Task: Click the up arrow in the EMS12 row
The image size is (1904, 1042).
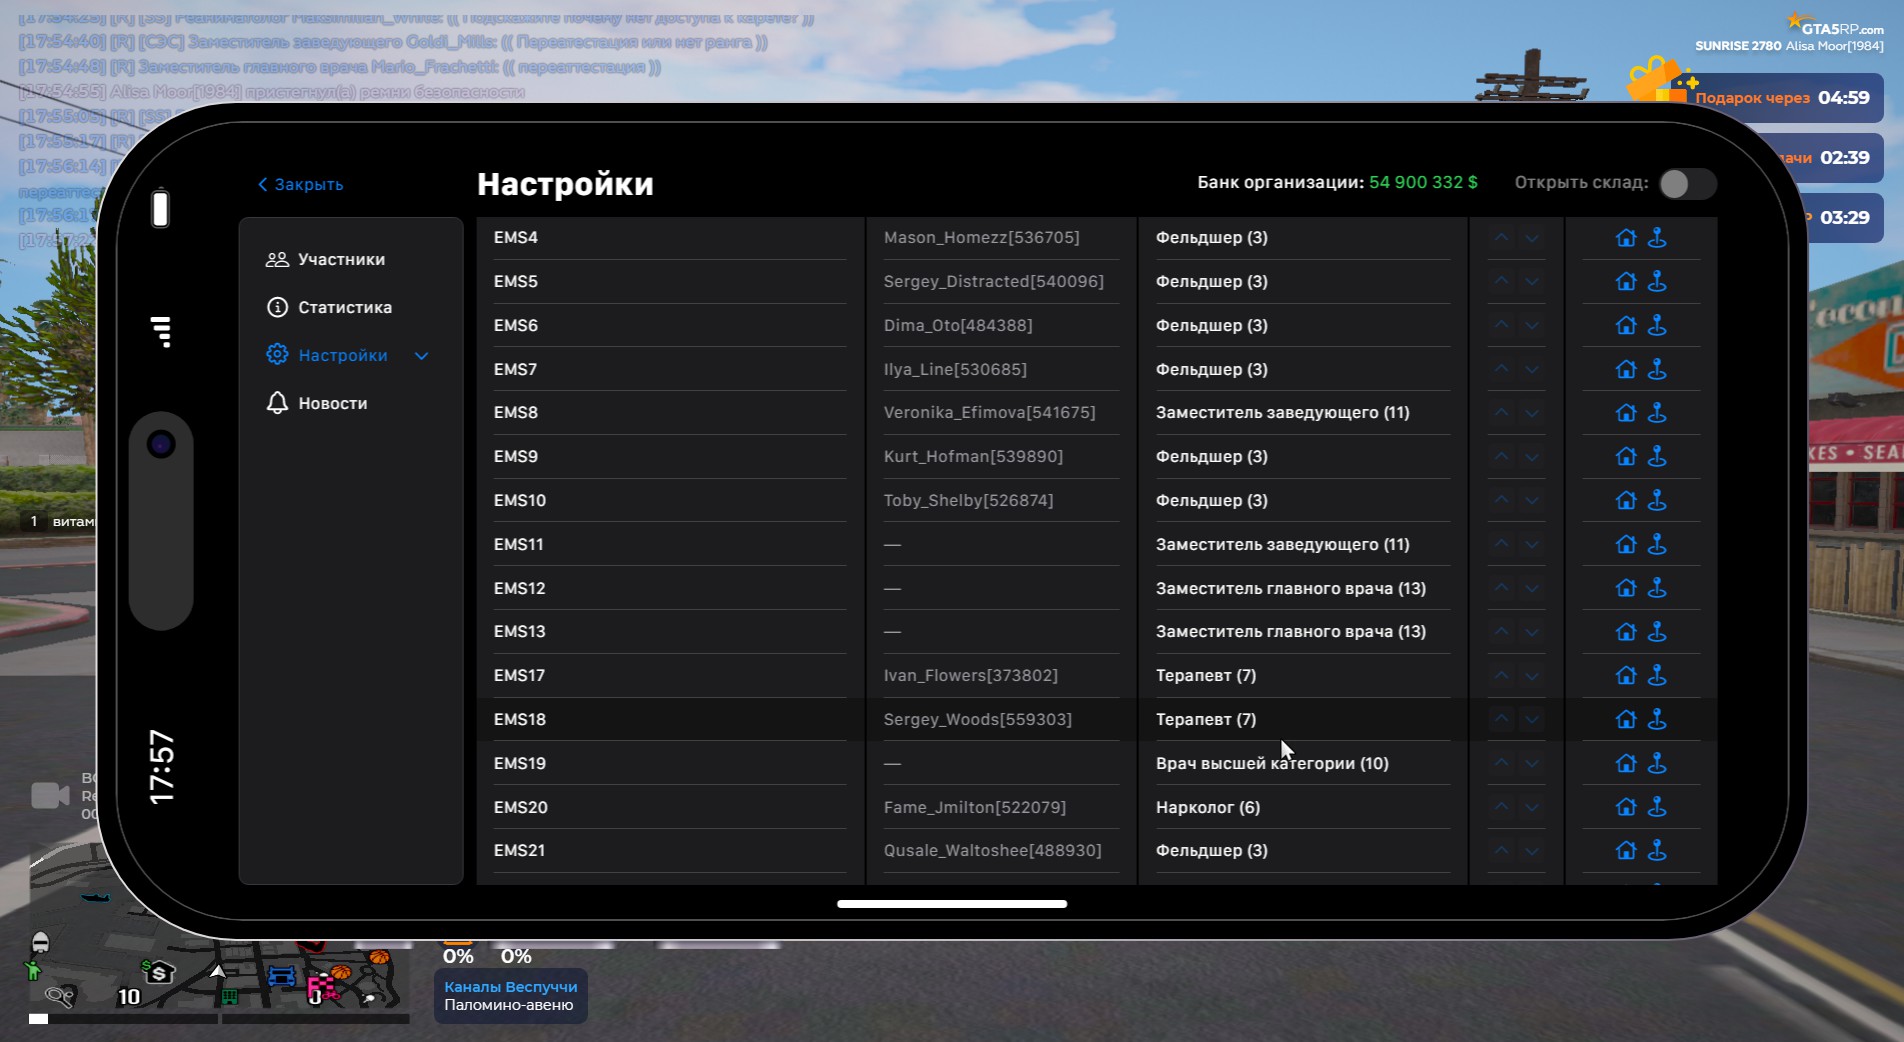Action: (x=1501, y=588)
